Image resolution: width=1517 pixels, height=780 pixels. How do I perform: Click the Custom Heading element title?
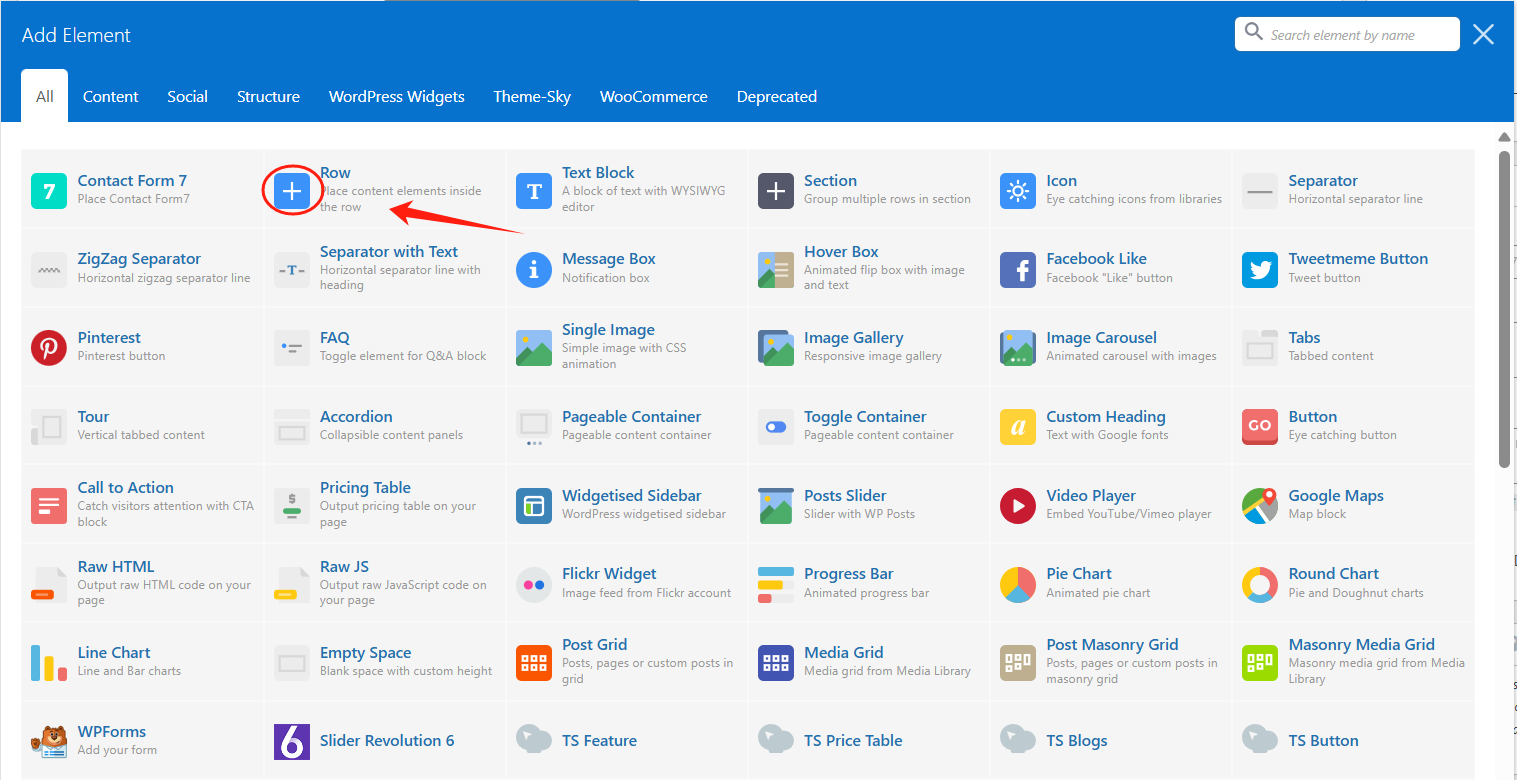click(x=1105, y=417)
